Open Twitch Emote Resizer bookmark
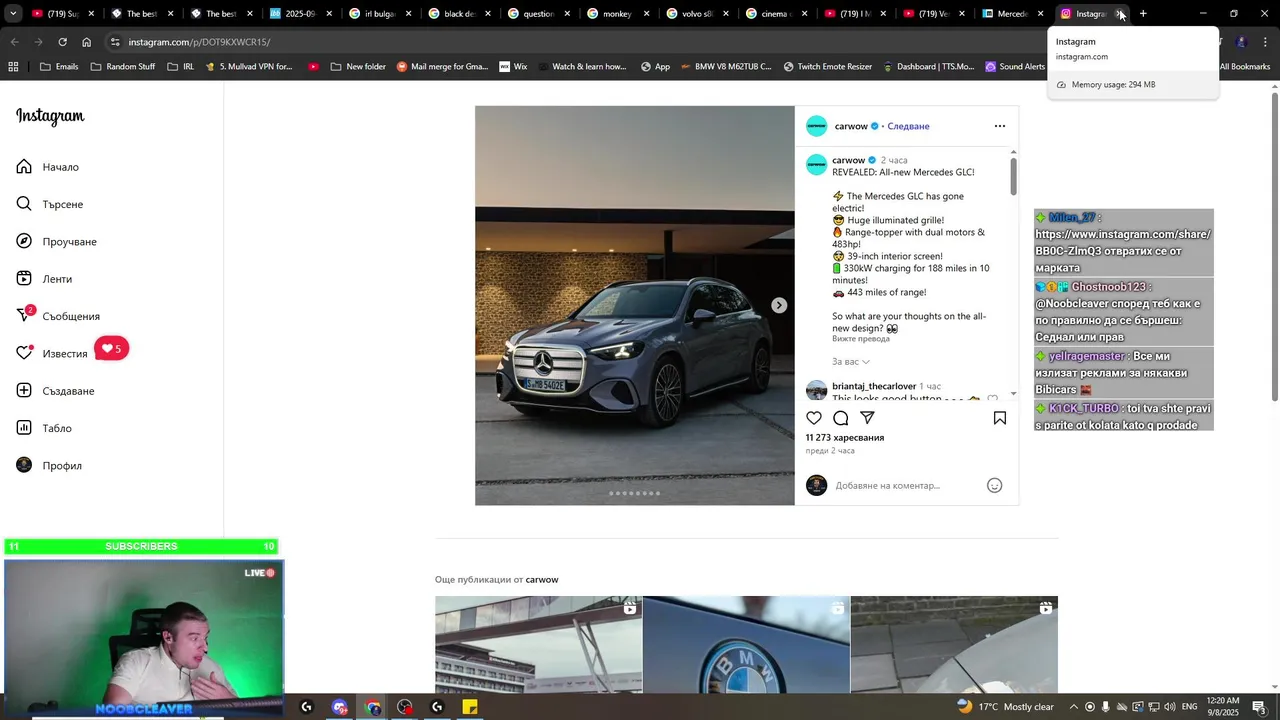This screenshot has width=1280, height=720. click(x=827, y=66)
